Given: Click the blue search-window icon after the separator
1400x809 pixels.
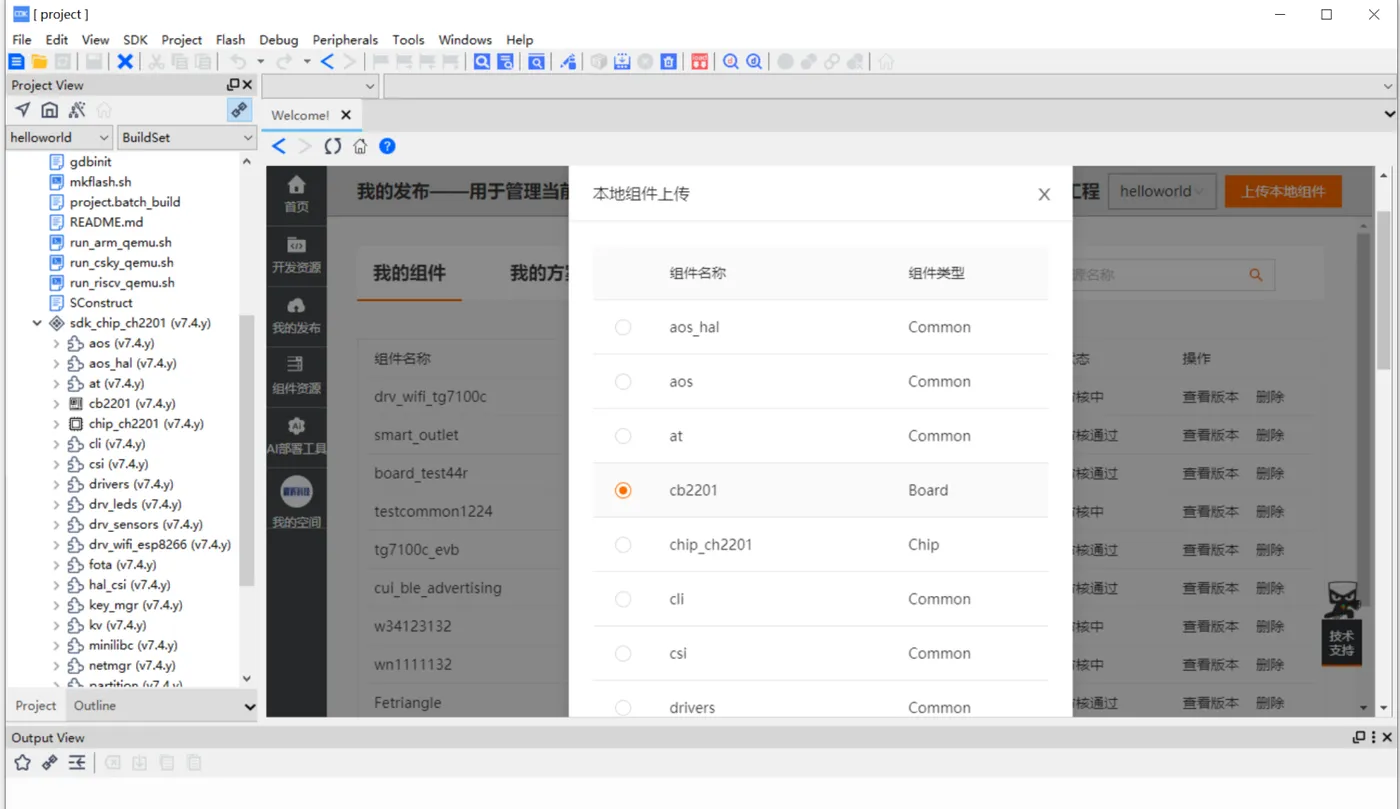Looking at the screenshot, I should pos(537,62).
